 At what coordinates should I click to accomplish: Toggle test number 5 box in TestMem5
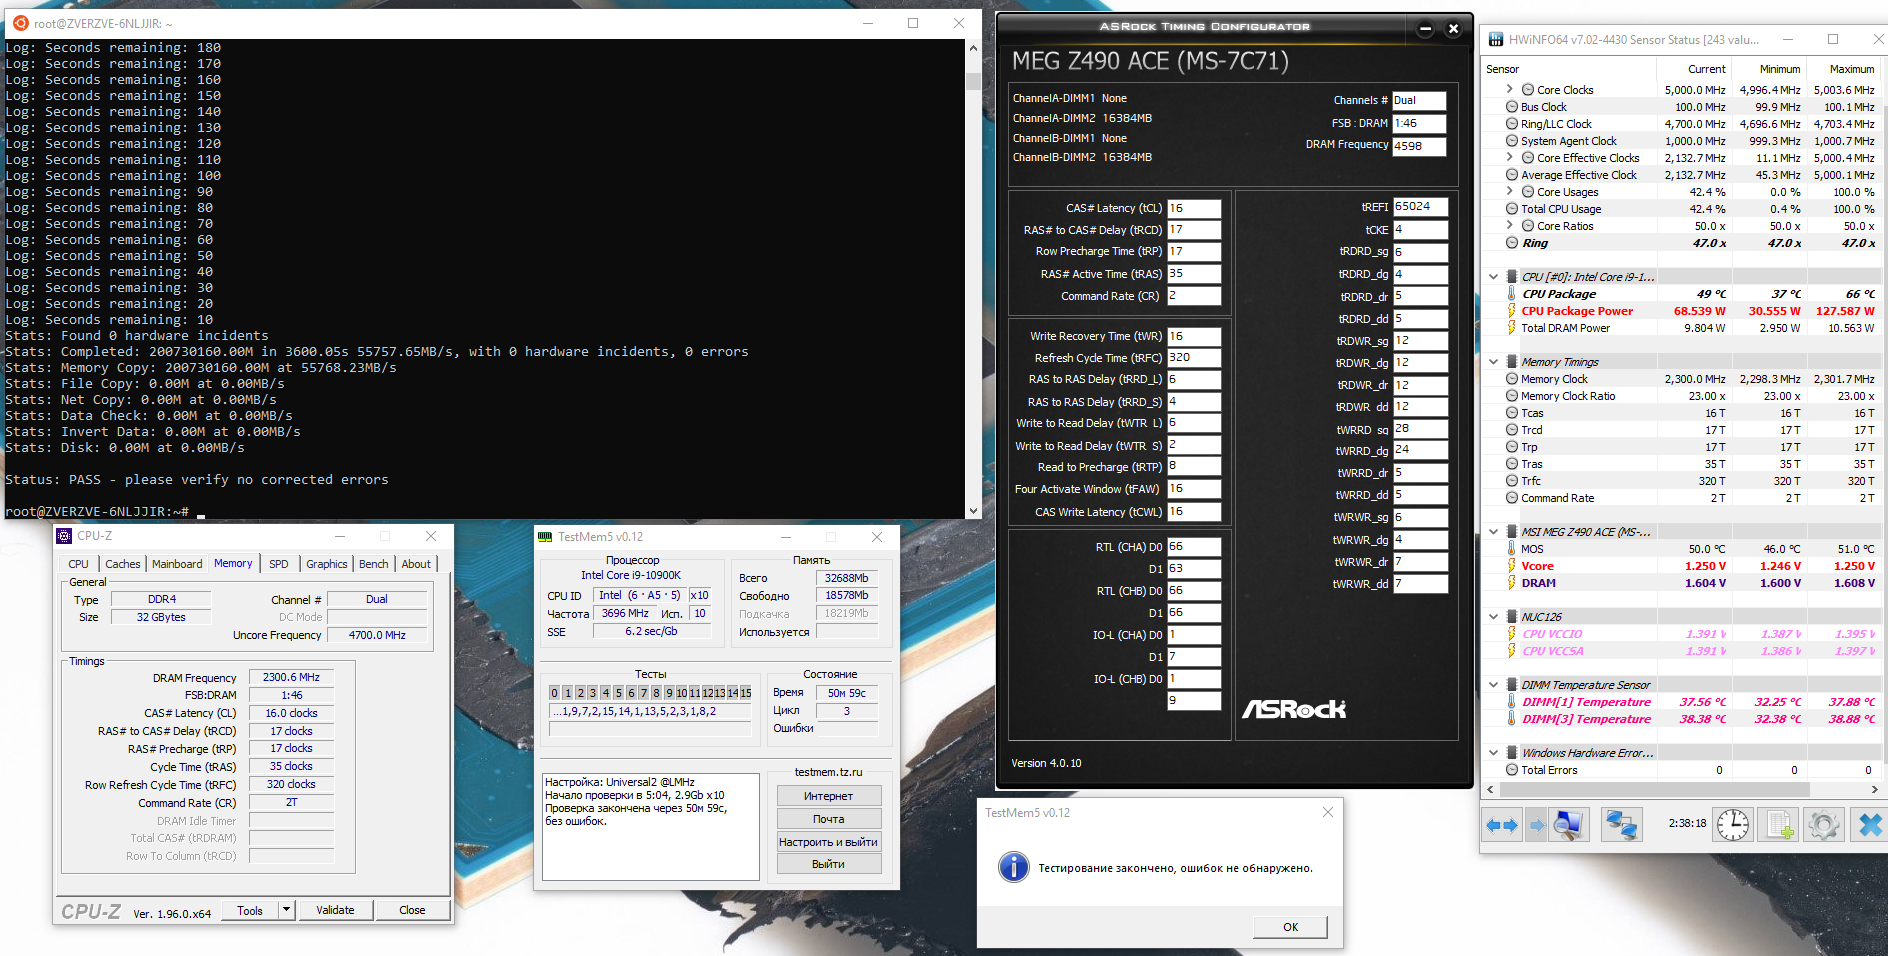coord(618,693)
